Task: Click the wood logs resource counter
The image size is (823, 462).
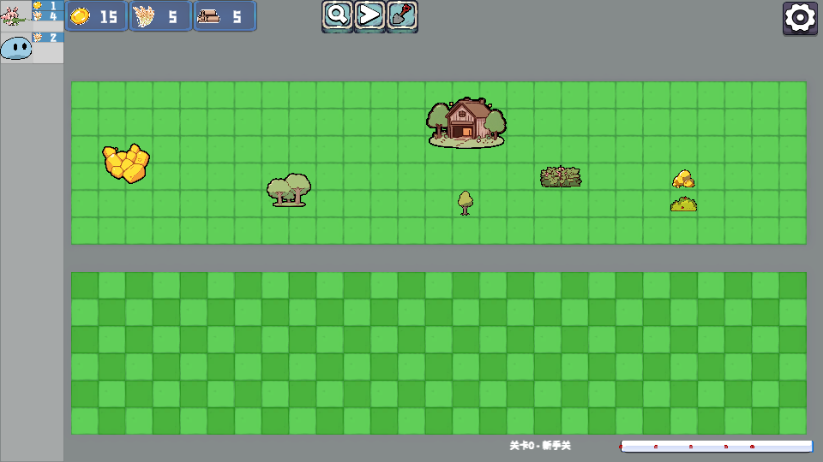Action: click(x=224, y=16)
